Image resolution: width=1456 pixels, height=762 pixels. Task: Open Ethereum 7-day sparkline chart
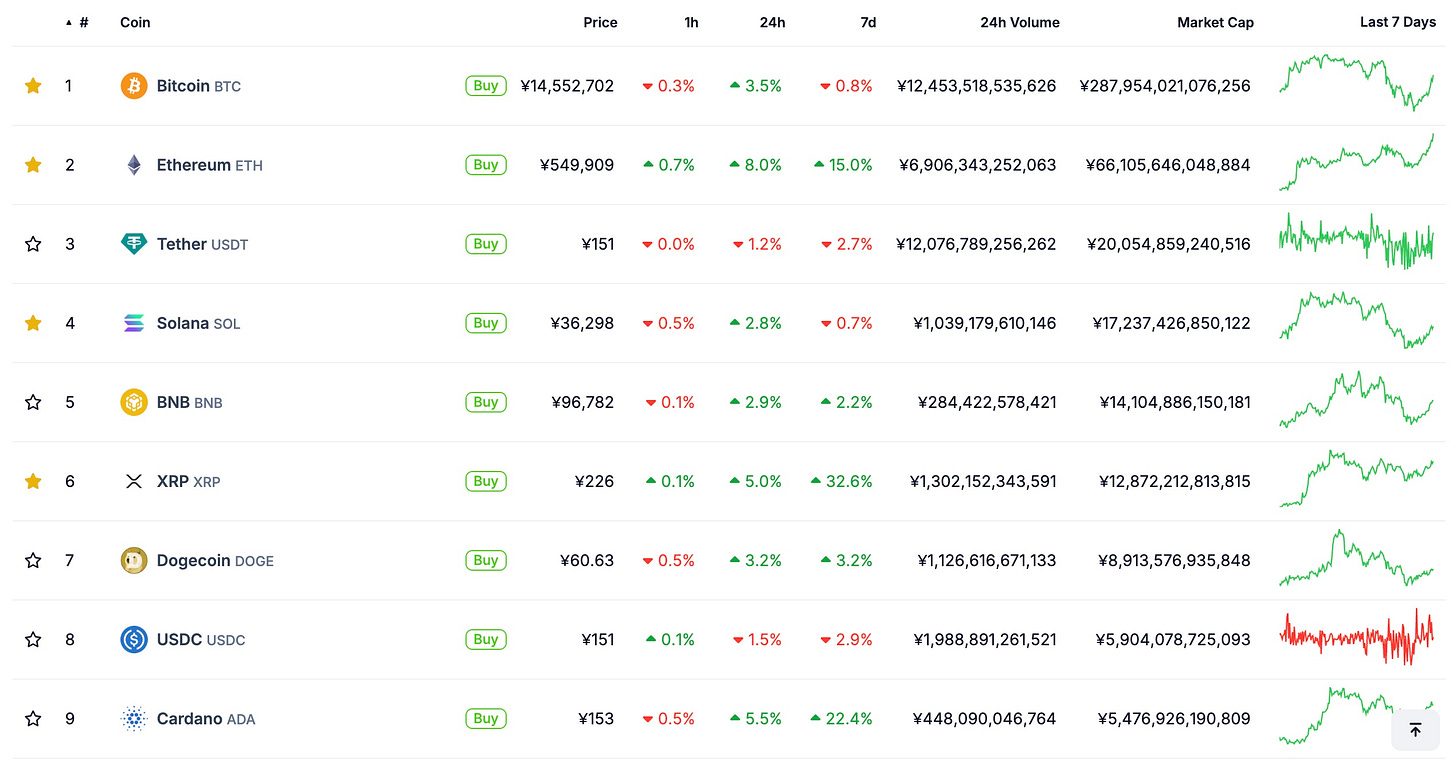[1356, 162]
